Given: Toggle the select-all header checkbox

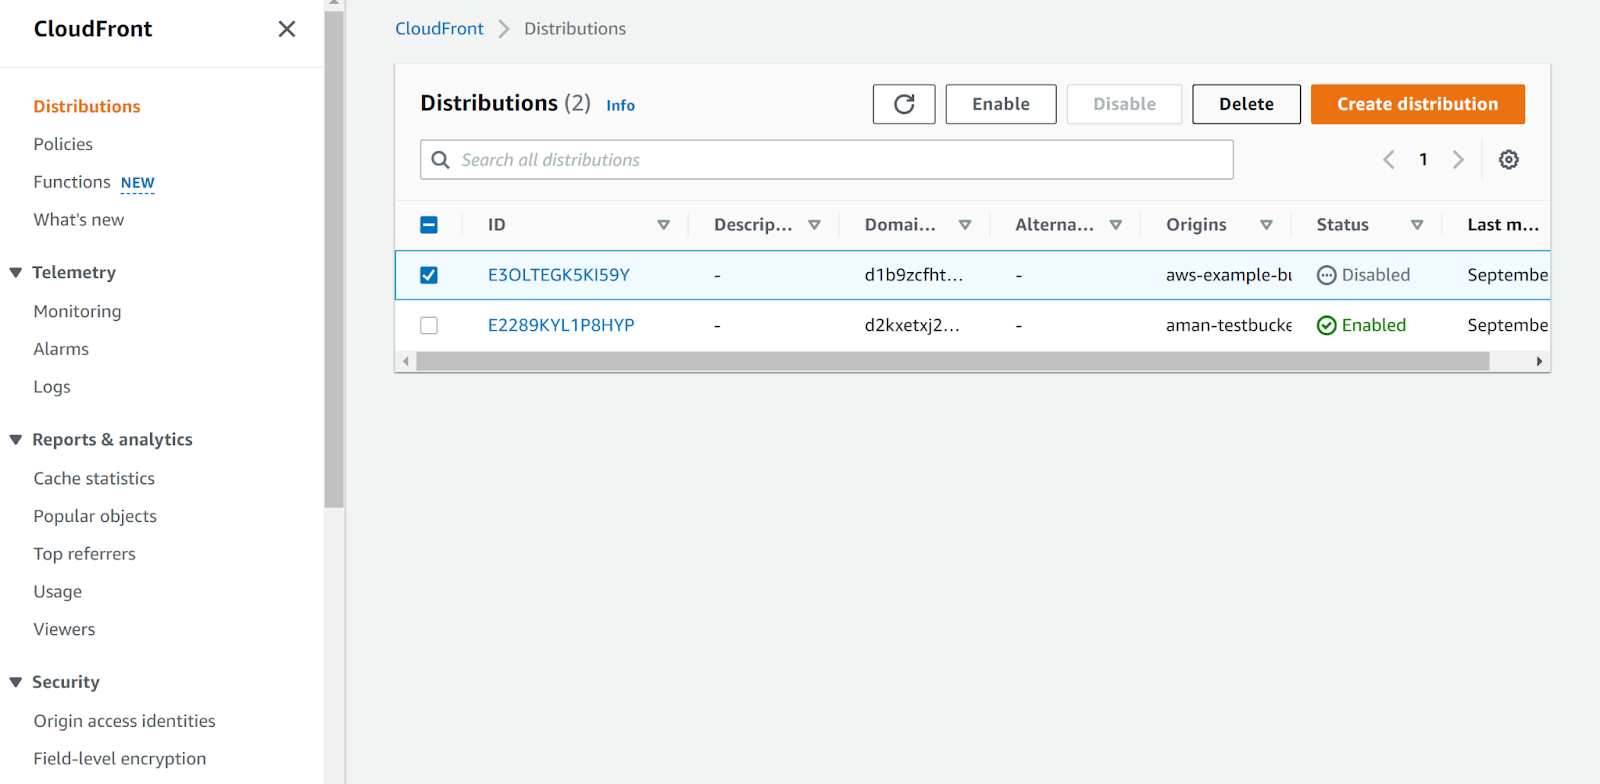Looking at the screenshot, I should [x=429, y=225].
